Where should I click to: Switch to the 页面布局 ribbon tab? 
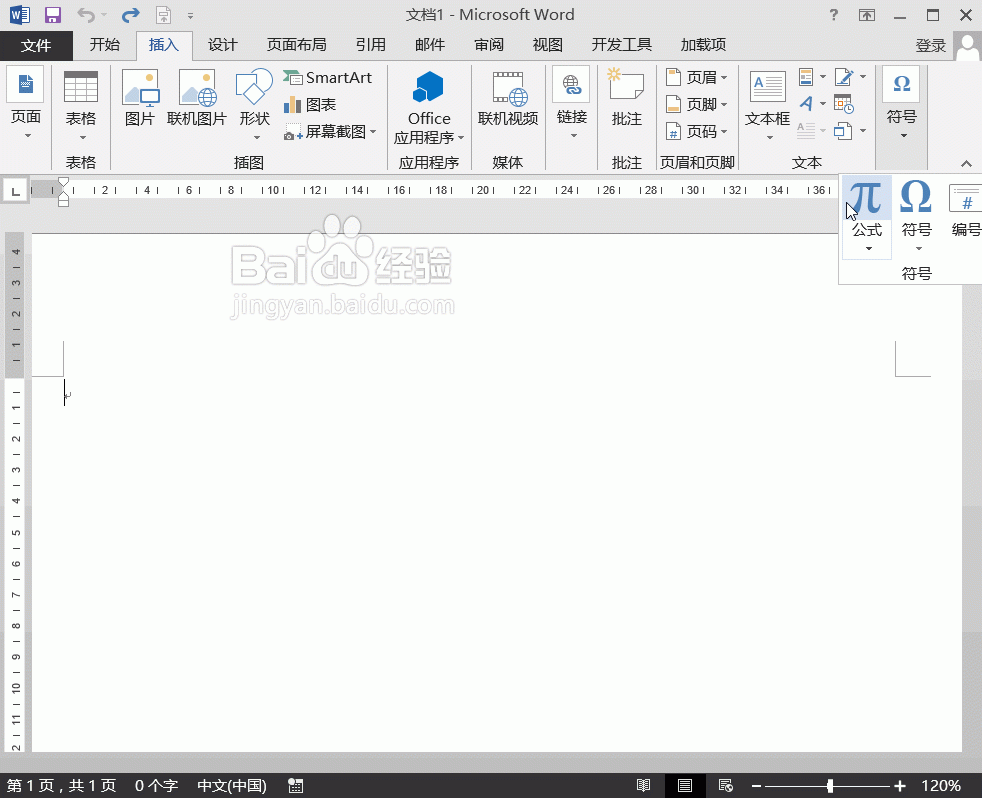(296, 45)
